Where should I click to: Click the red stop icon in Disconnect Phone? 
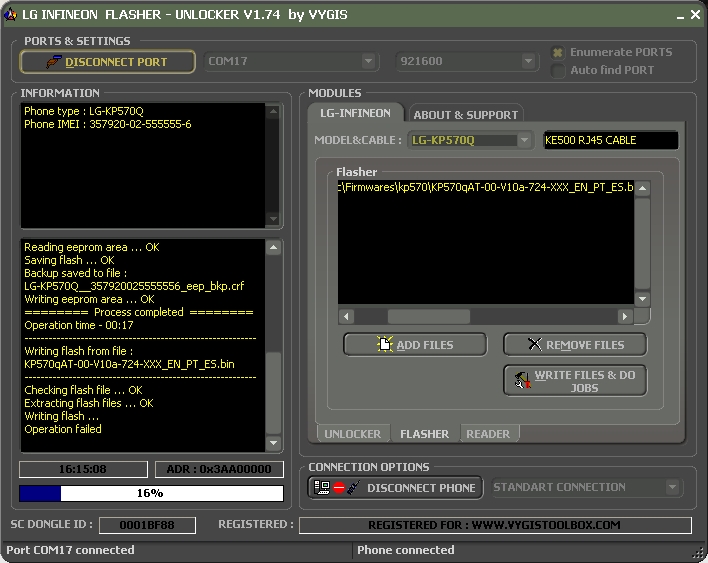[339, 488]
